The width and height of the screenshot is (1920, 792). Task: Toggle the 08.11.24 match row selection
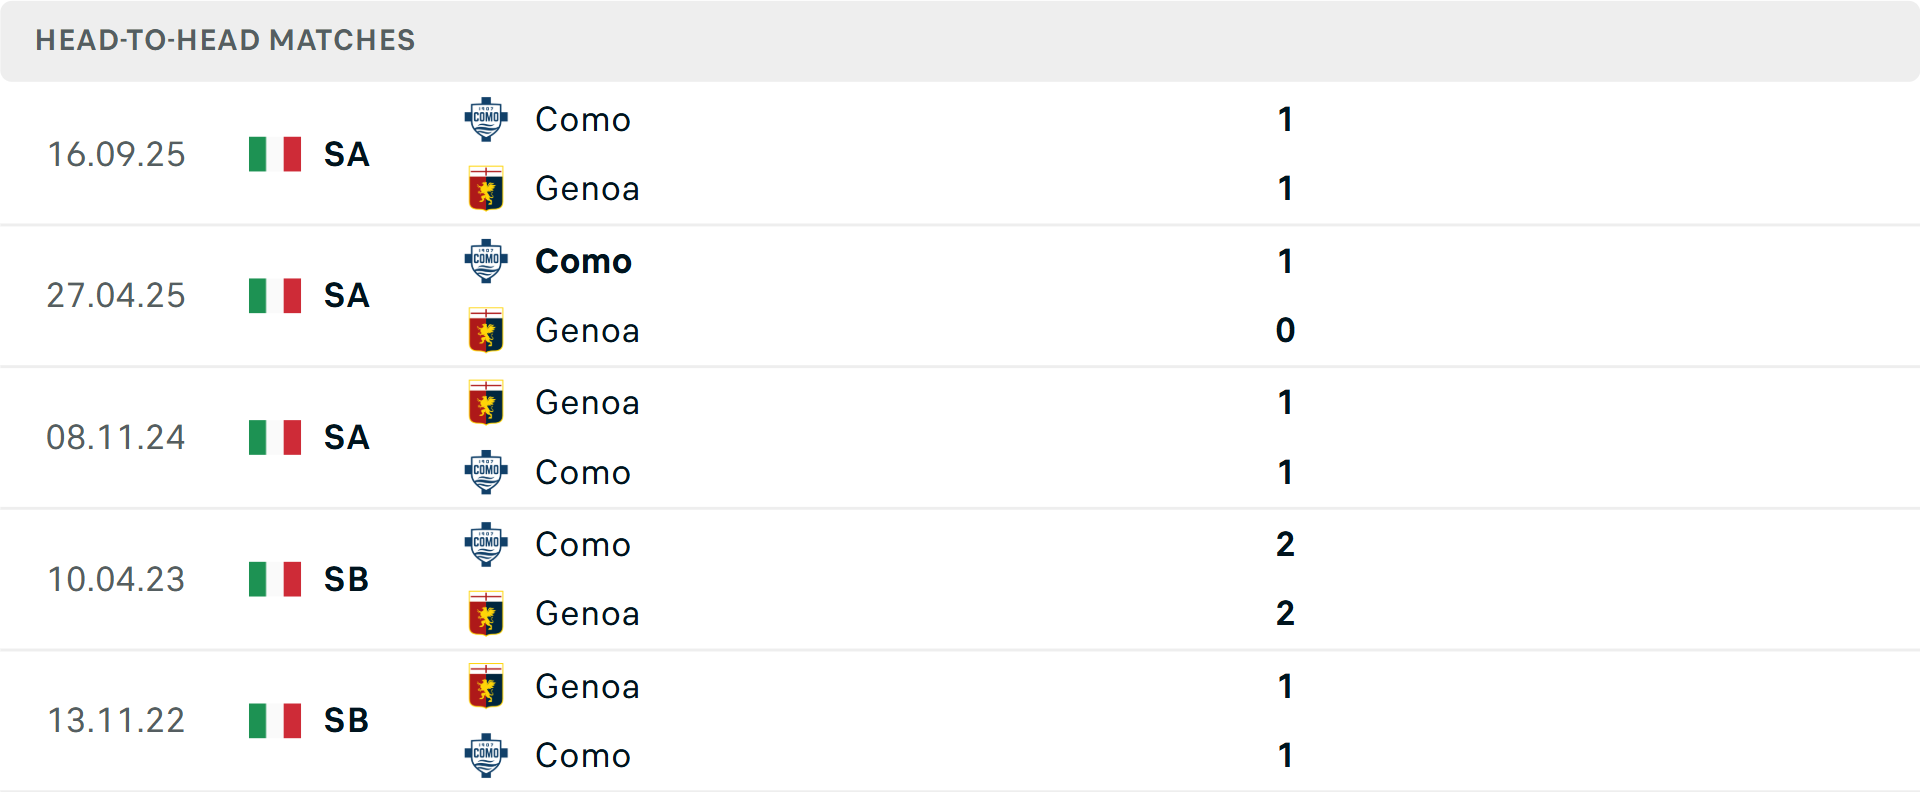point(960,437)
